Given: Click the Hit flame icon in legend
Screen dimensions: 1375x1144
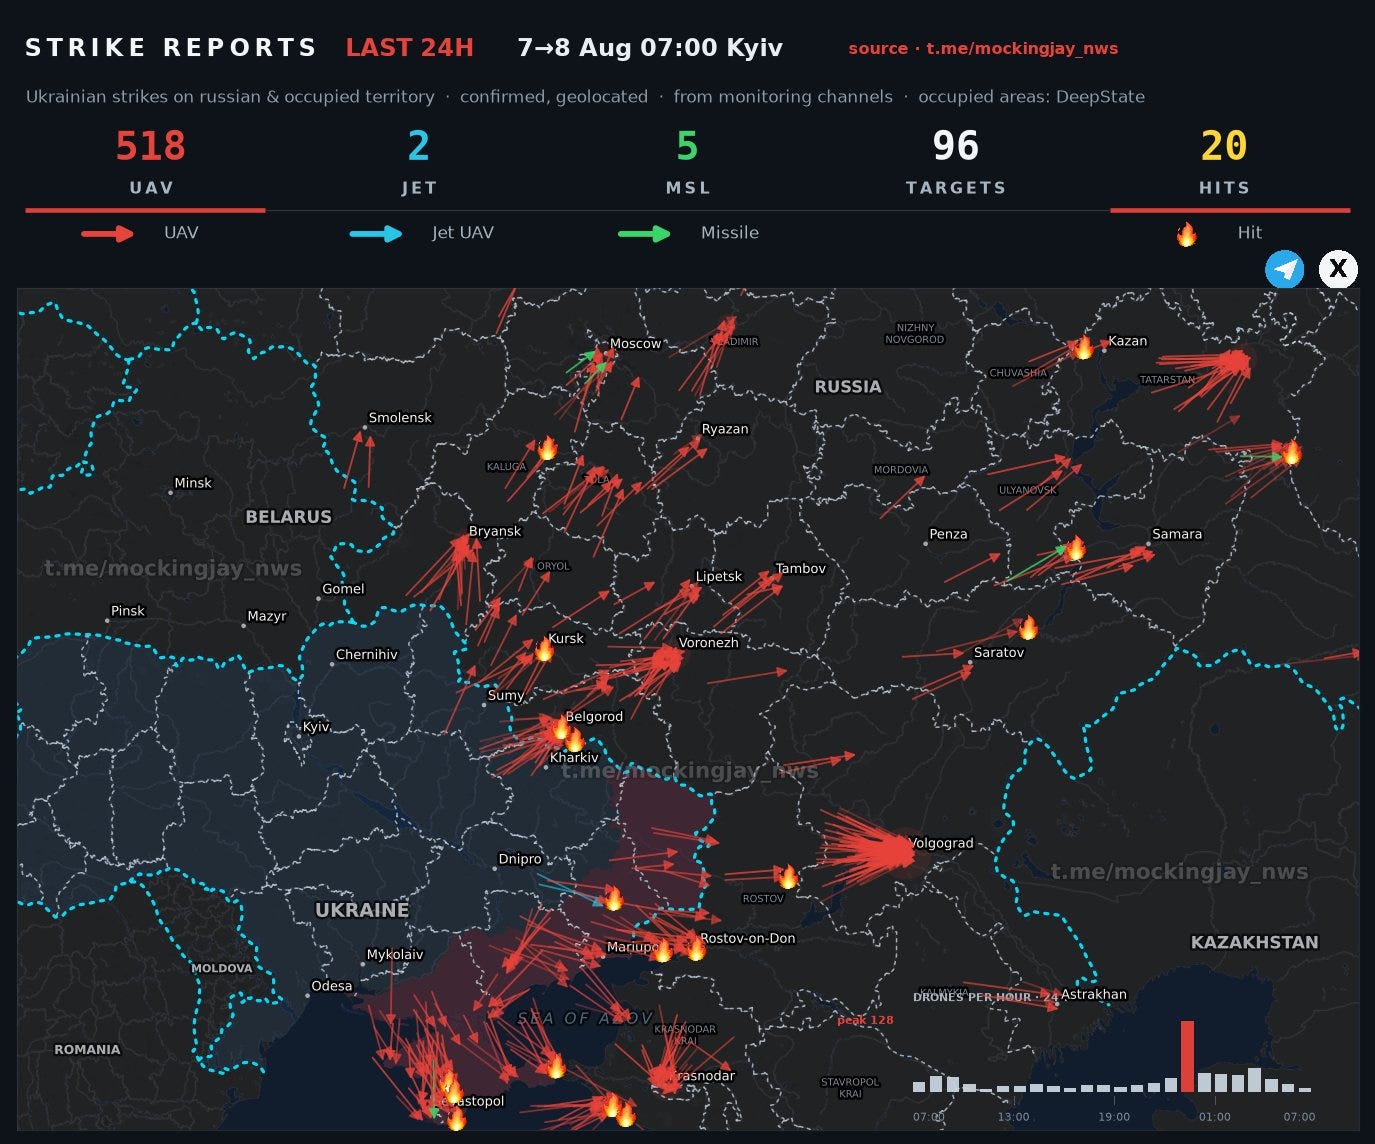Looking at the screenshot, I should point(1186,234).
